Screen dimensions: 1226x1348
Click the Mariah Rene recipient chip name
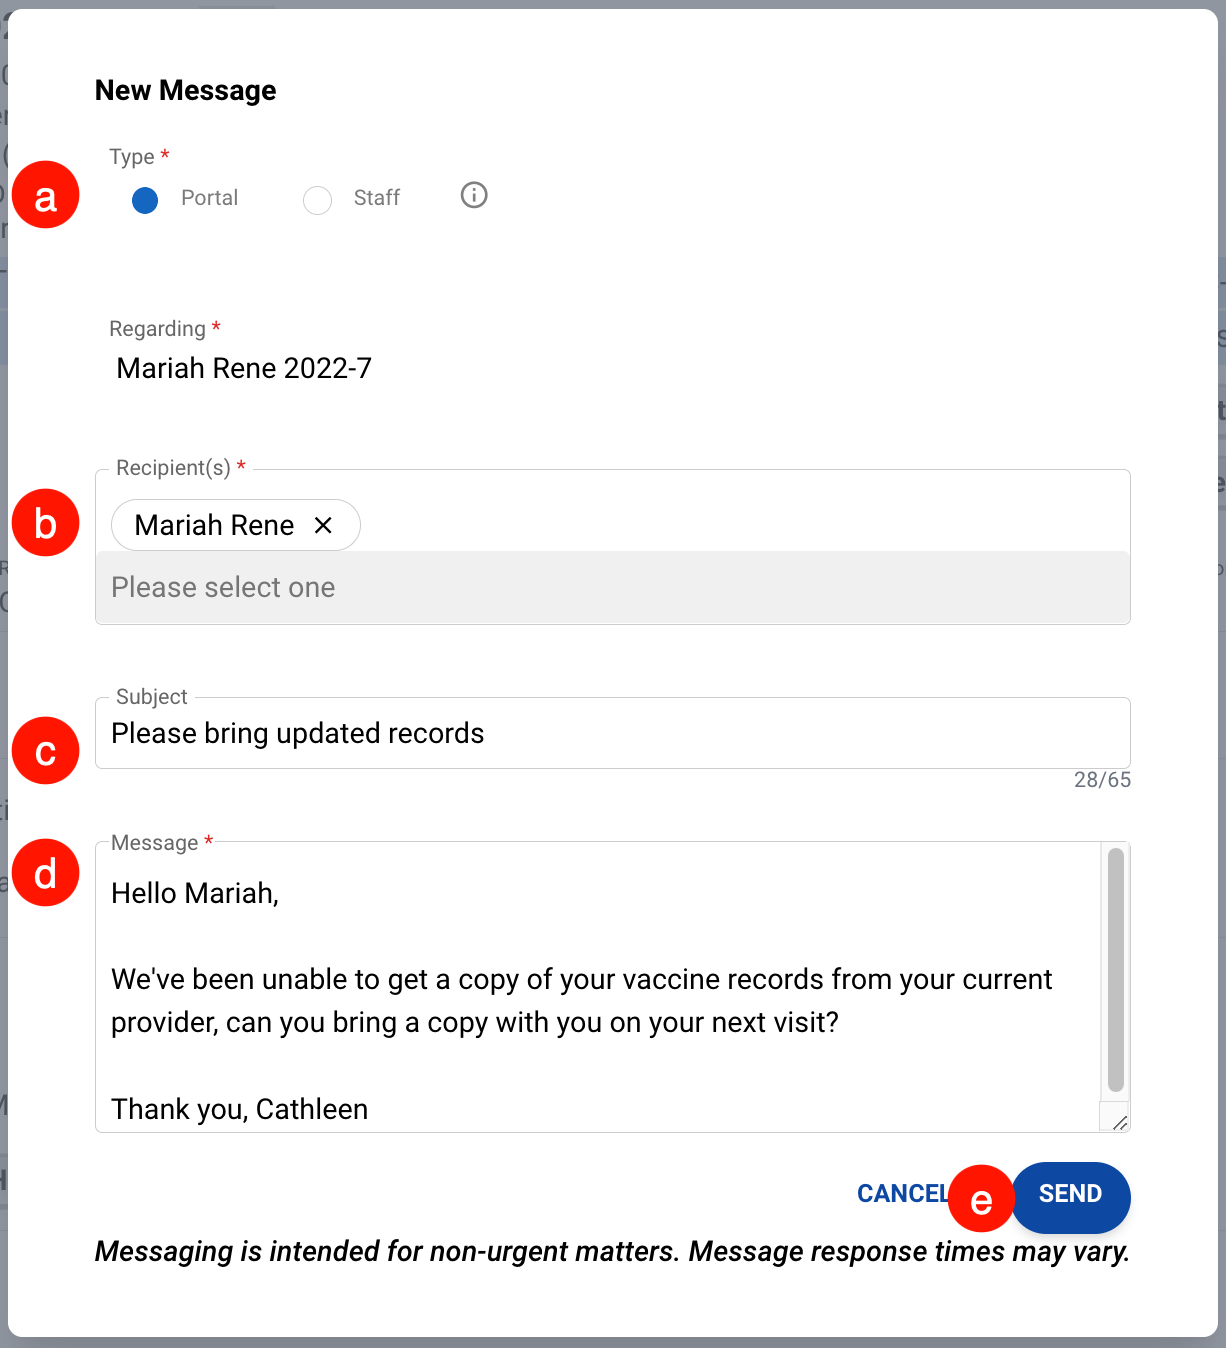[x=214, y=525]
